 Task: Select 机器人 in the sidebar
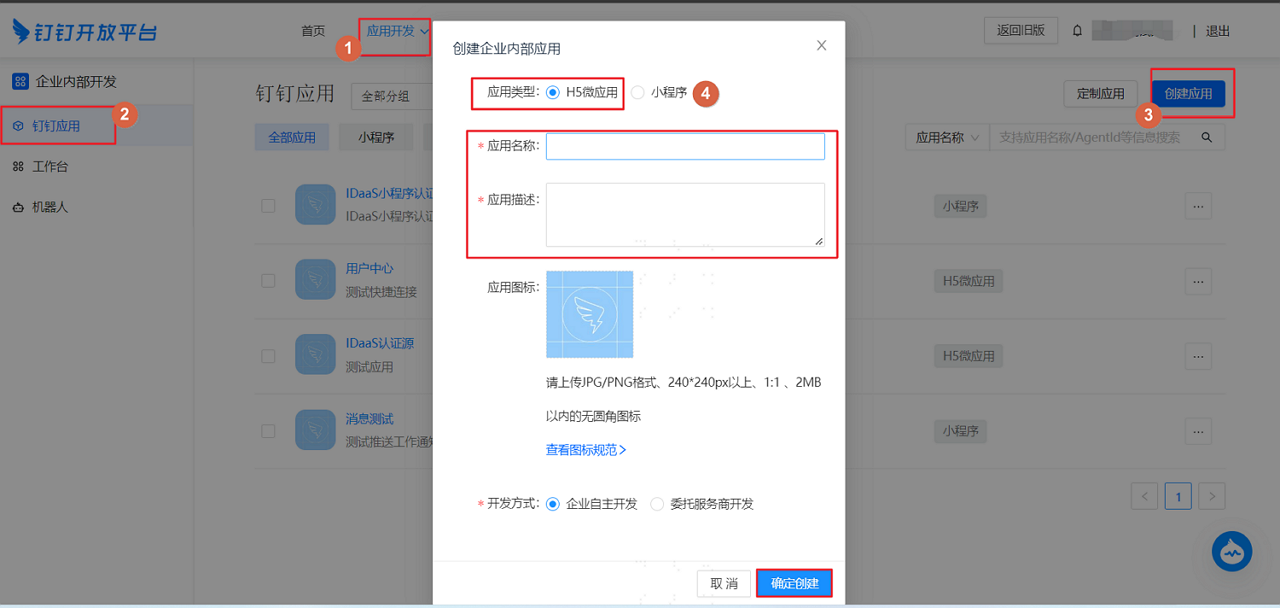coord(96,207)
